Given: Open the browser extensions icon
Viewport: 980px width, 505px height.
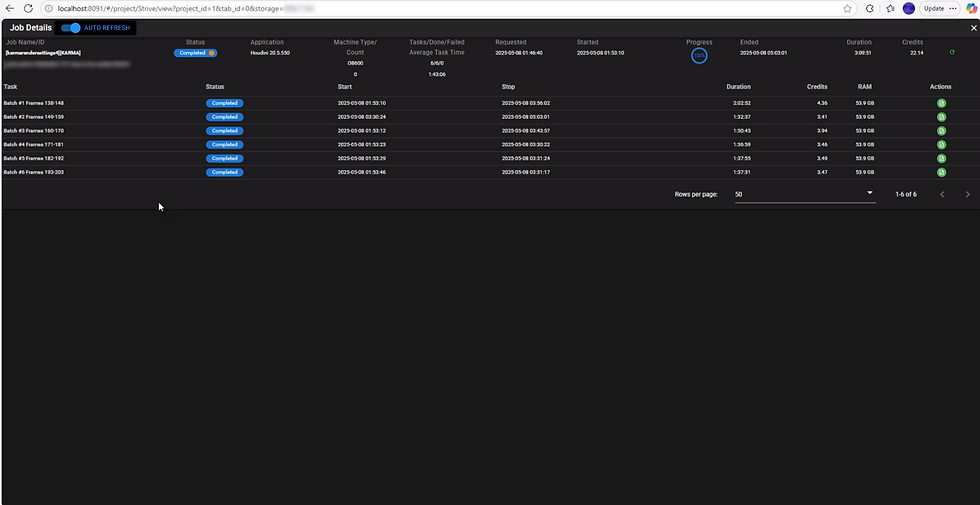Looking at the screenshot, I should (869, 9).
